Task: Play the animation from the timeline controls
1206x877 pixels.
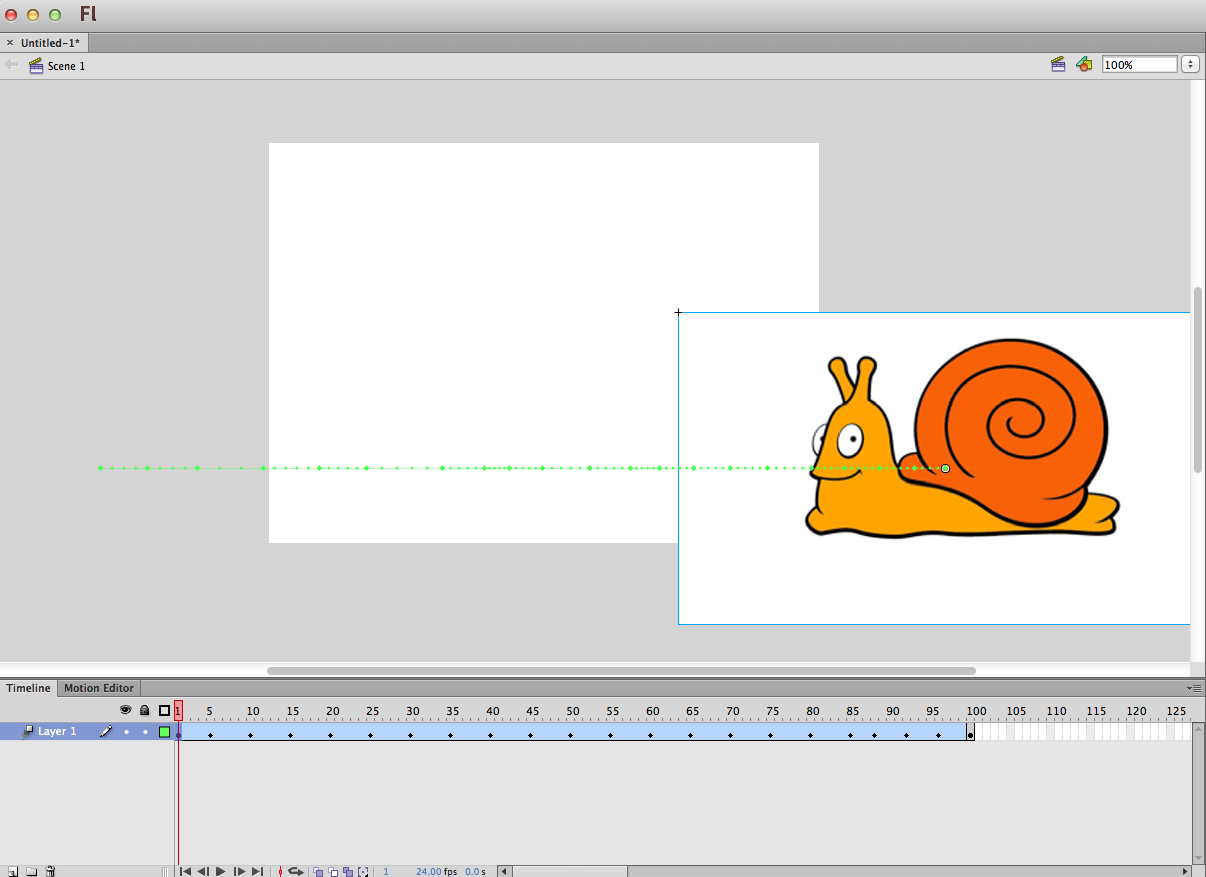Action: tap(220, 871)
